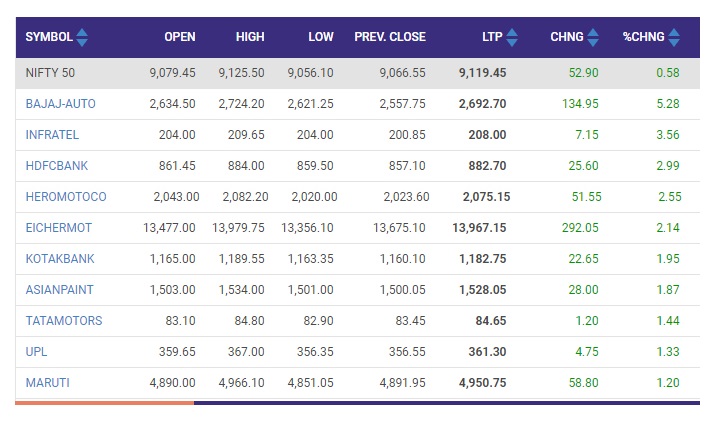Image resolution: width=721 pixels, height=431 pixels.
Task: Open ASIANPAINT stock link
Action: pyautogui.click(x=60, y=290)
